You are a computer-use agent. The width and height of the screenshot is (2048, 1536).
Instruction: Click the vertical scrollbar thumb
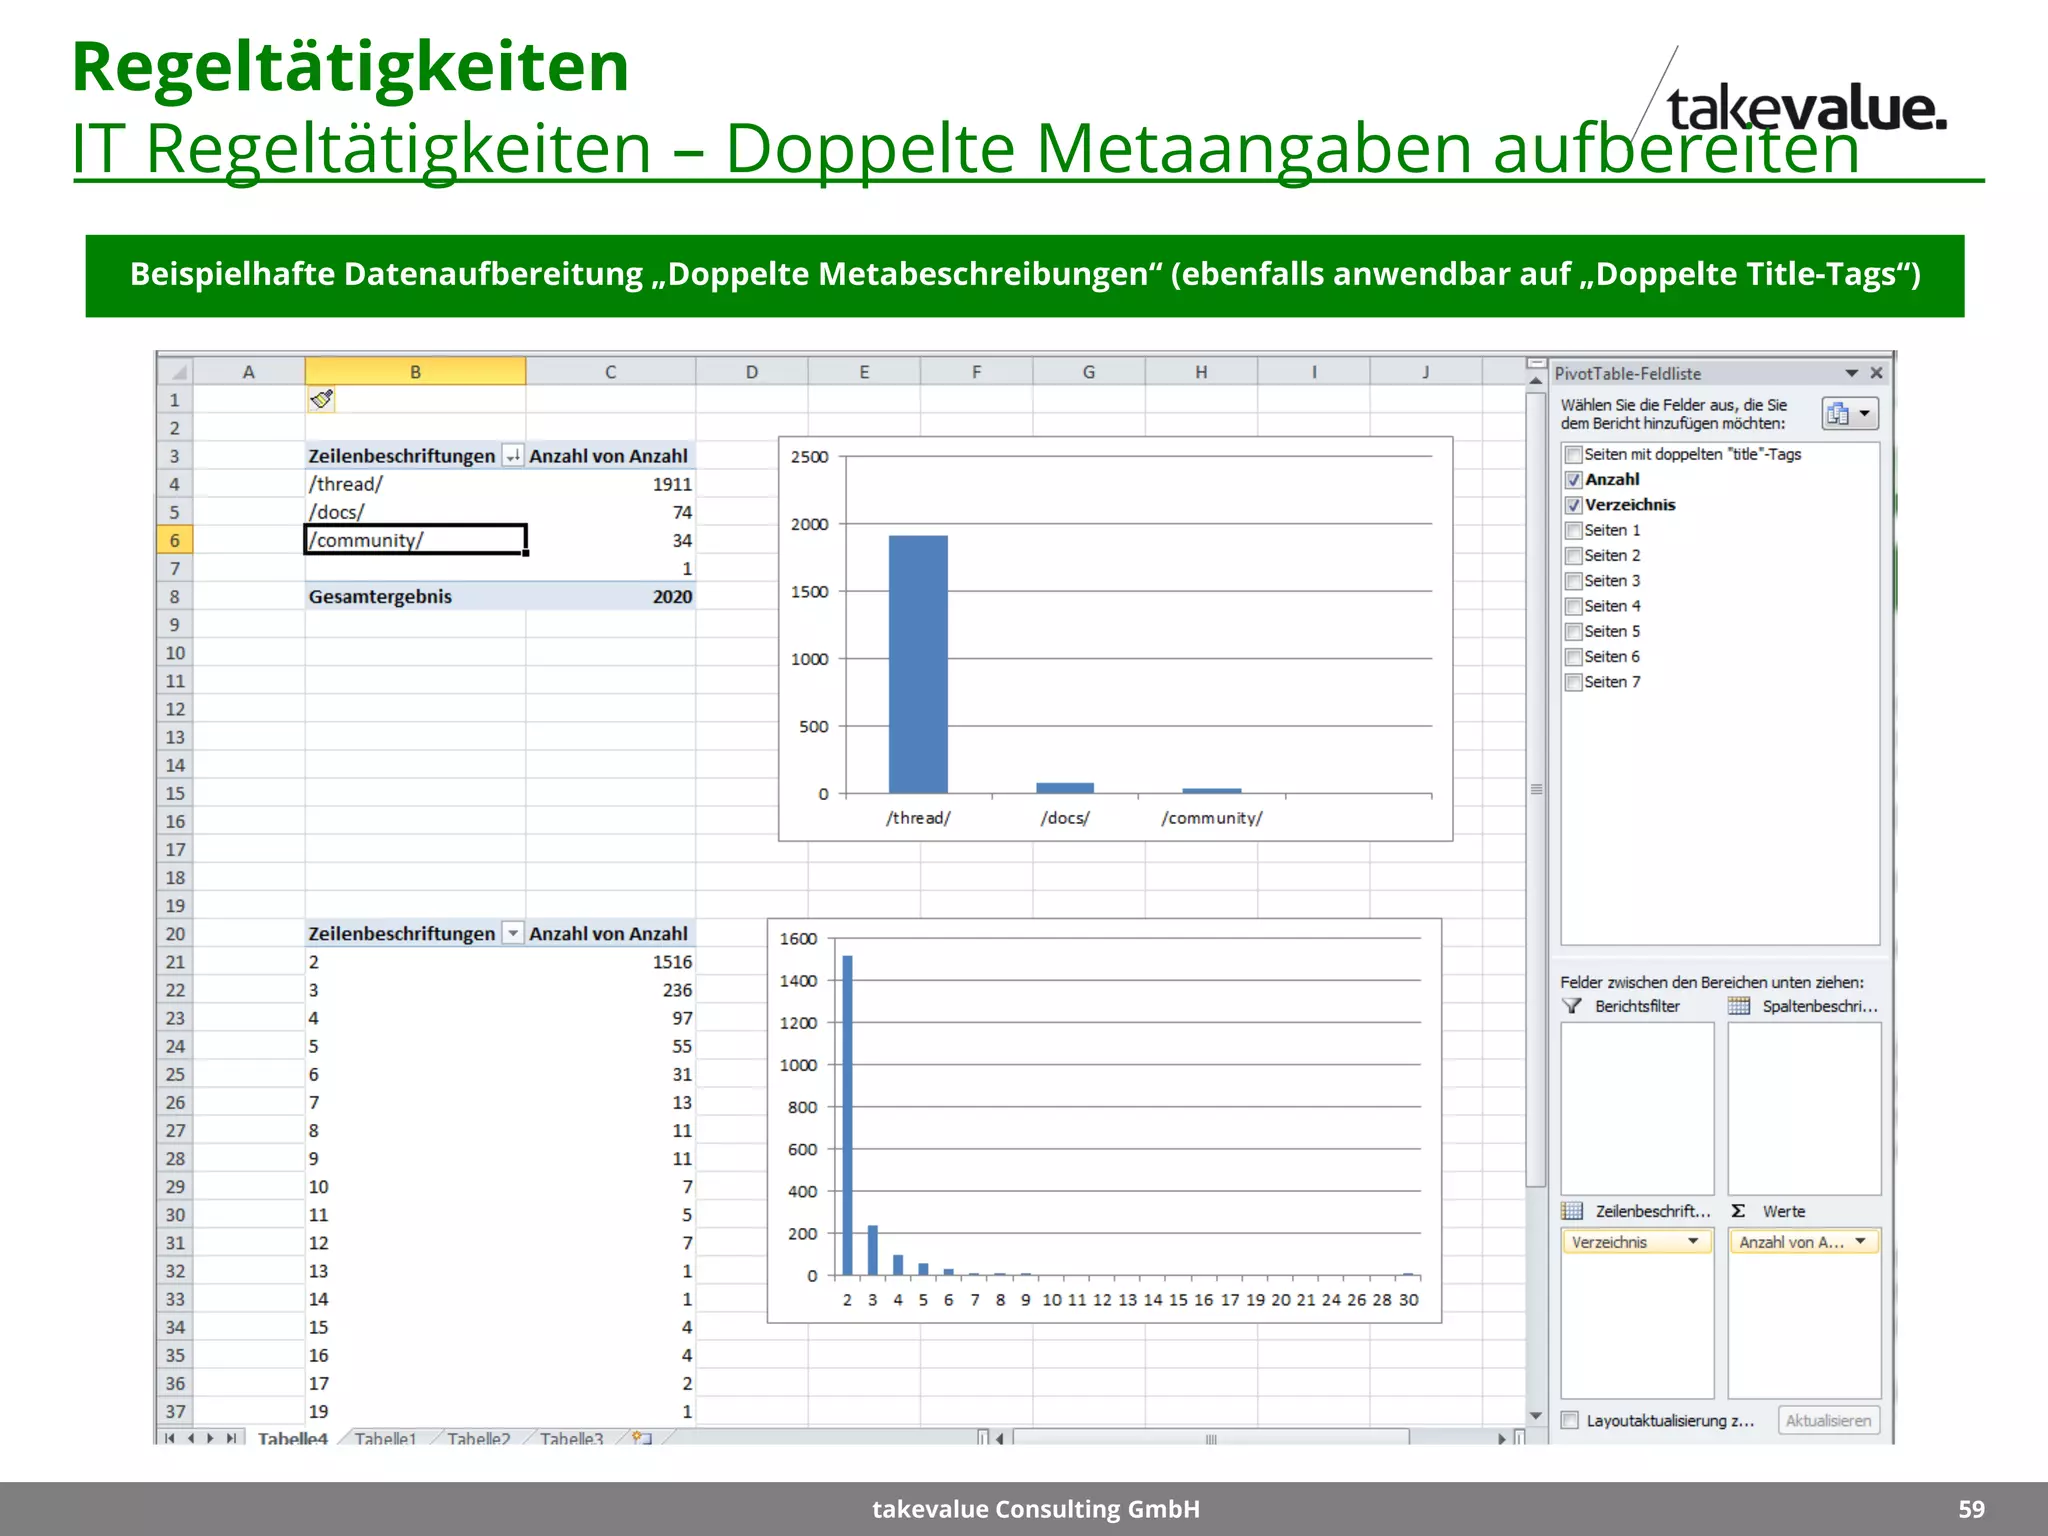point(1536,790)
